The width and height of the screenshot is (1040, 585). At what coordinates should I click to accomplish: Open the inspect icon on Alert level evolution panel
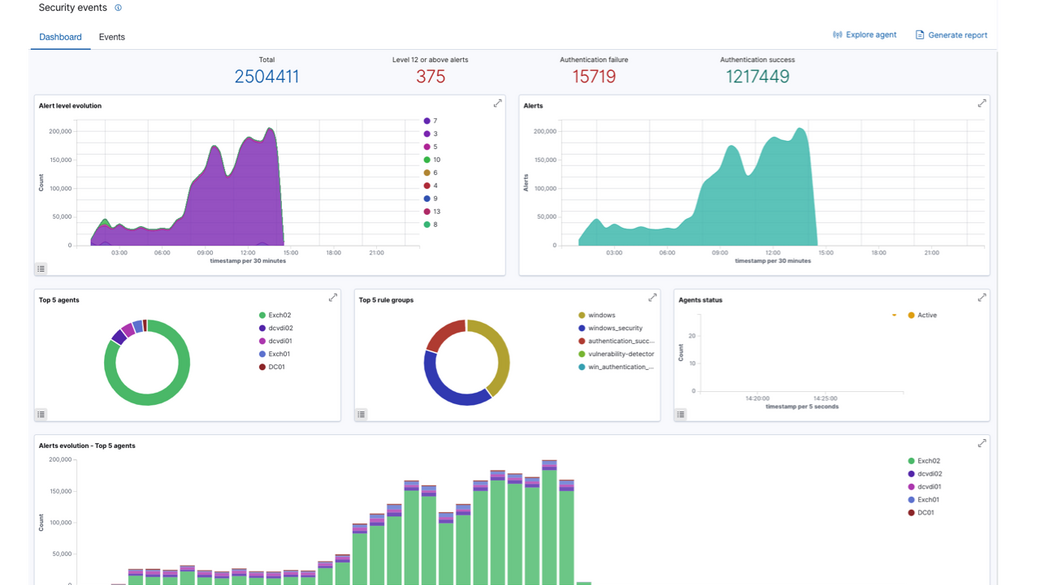click(x=40, y=268)
